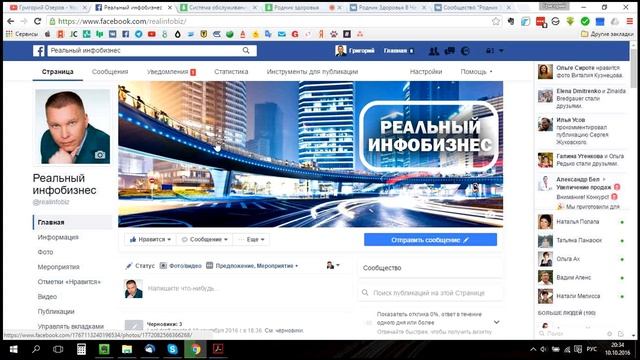This screenshot has height=360, width=640.
Task: Open Инструменты для публикации tab
Action: (x=312, y=71)
